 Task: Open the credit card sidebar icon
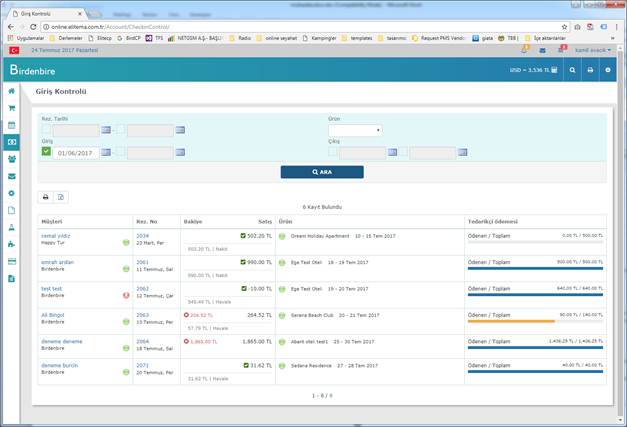pos(12,261)
